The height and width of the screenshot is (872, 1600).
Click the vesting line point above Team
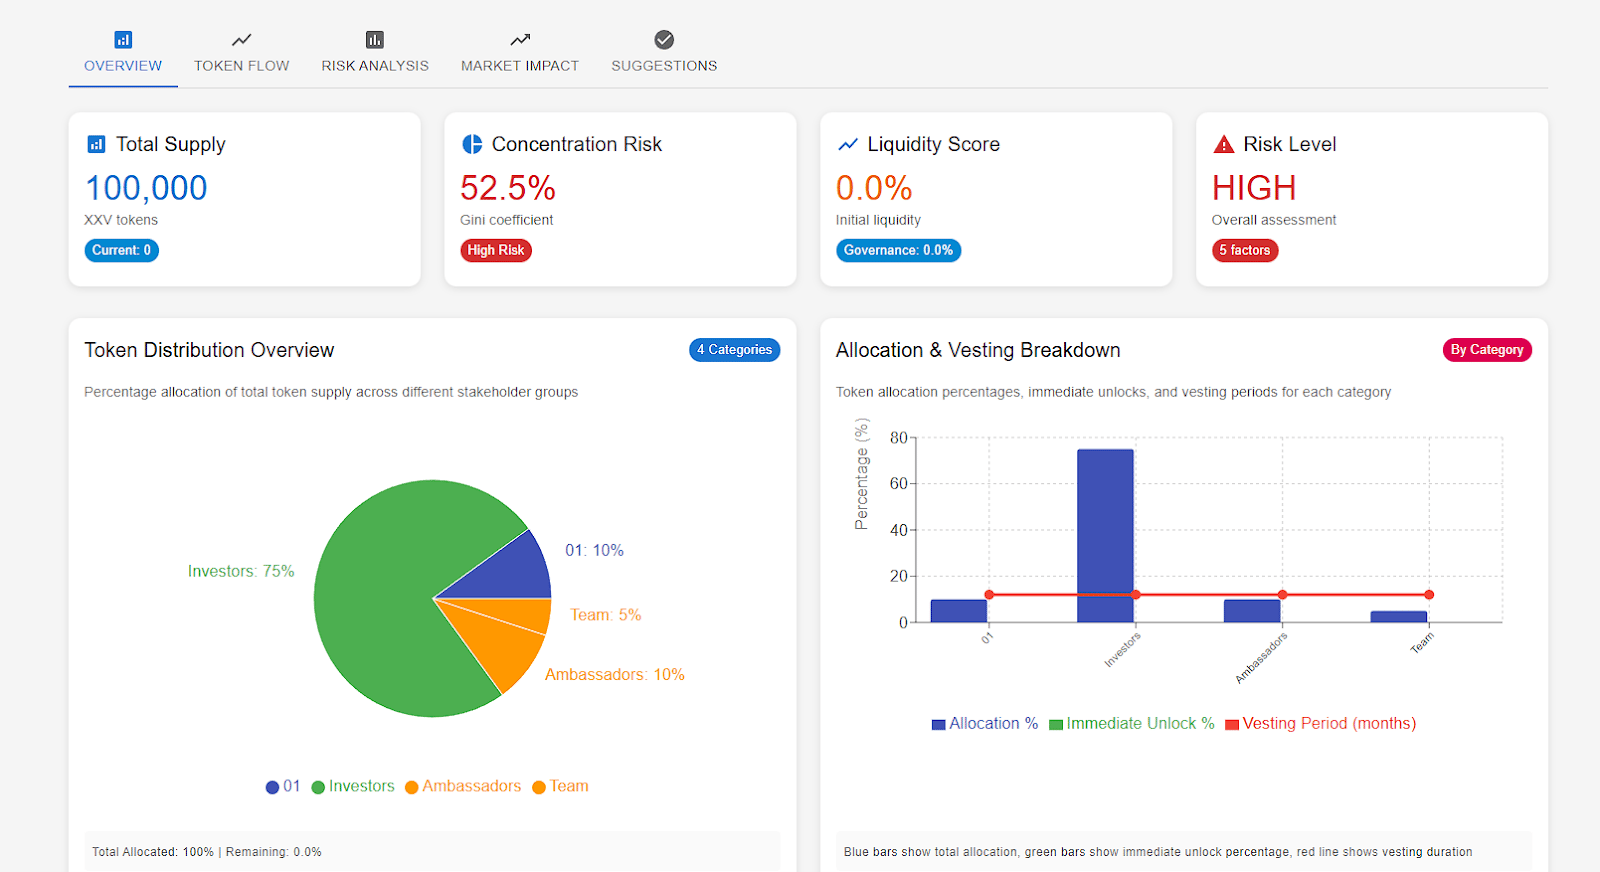click(x=1429, y=595)
